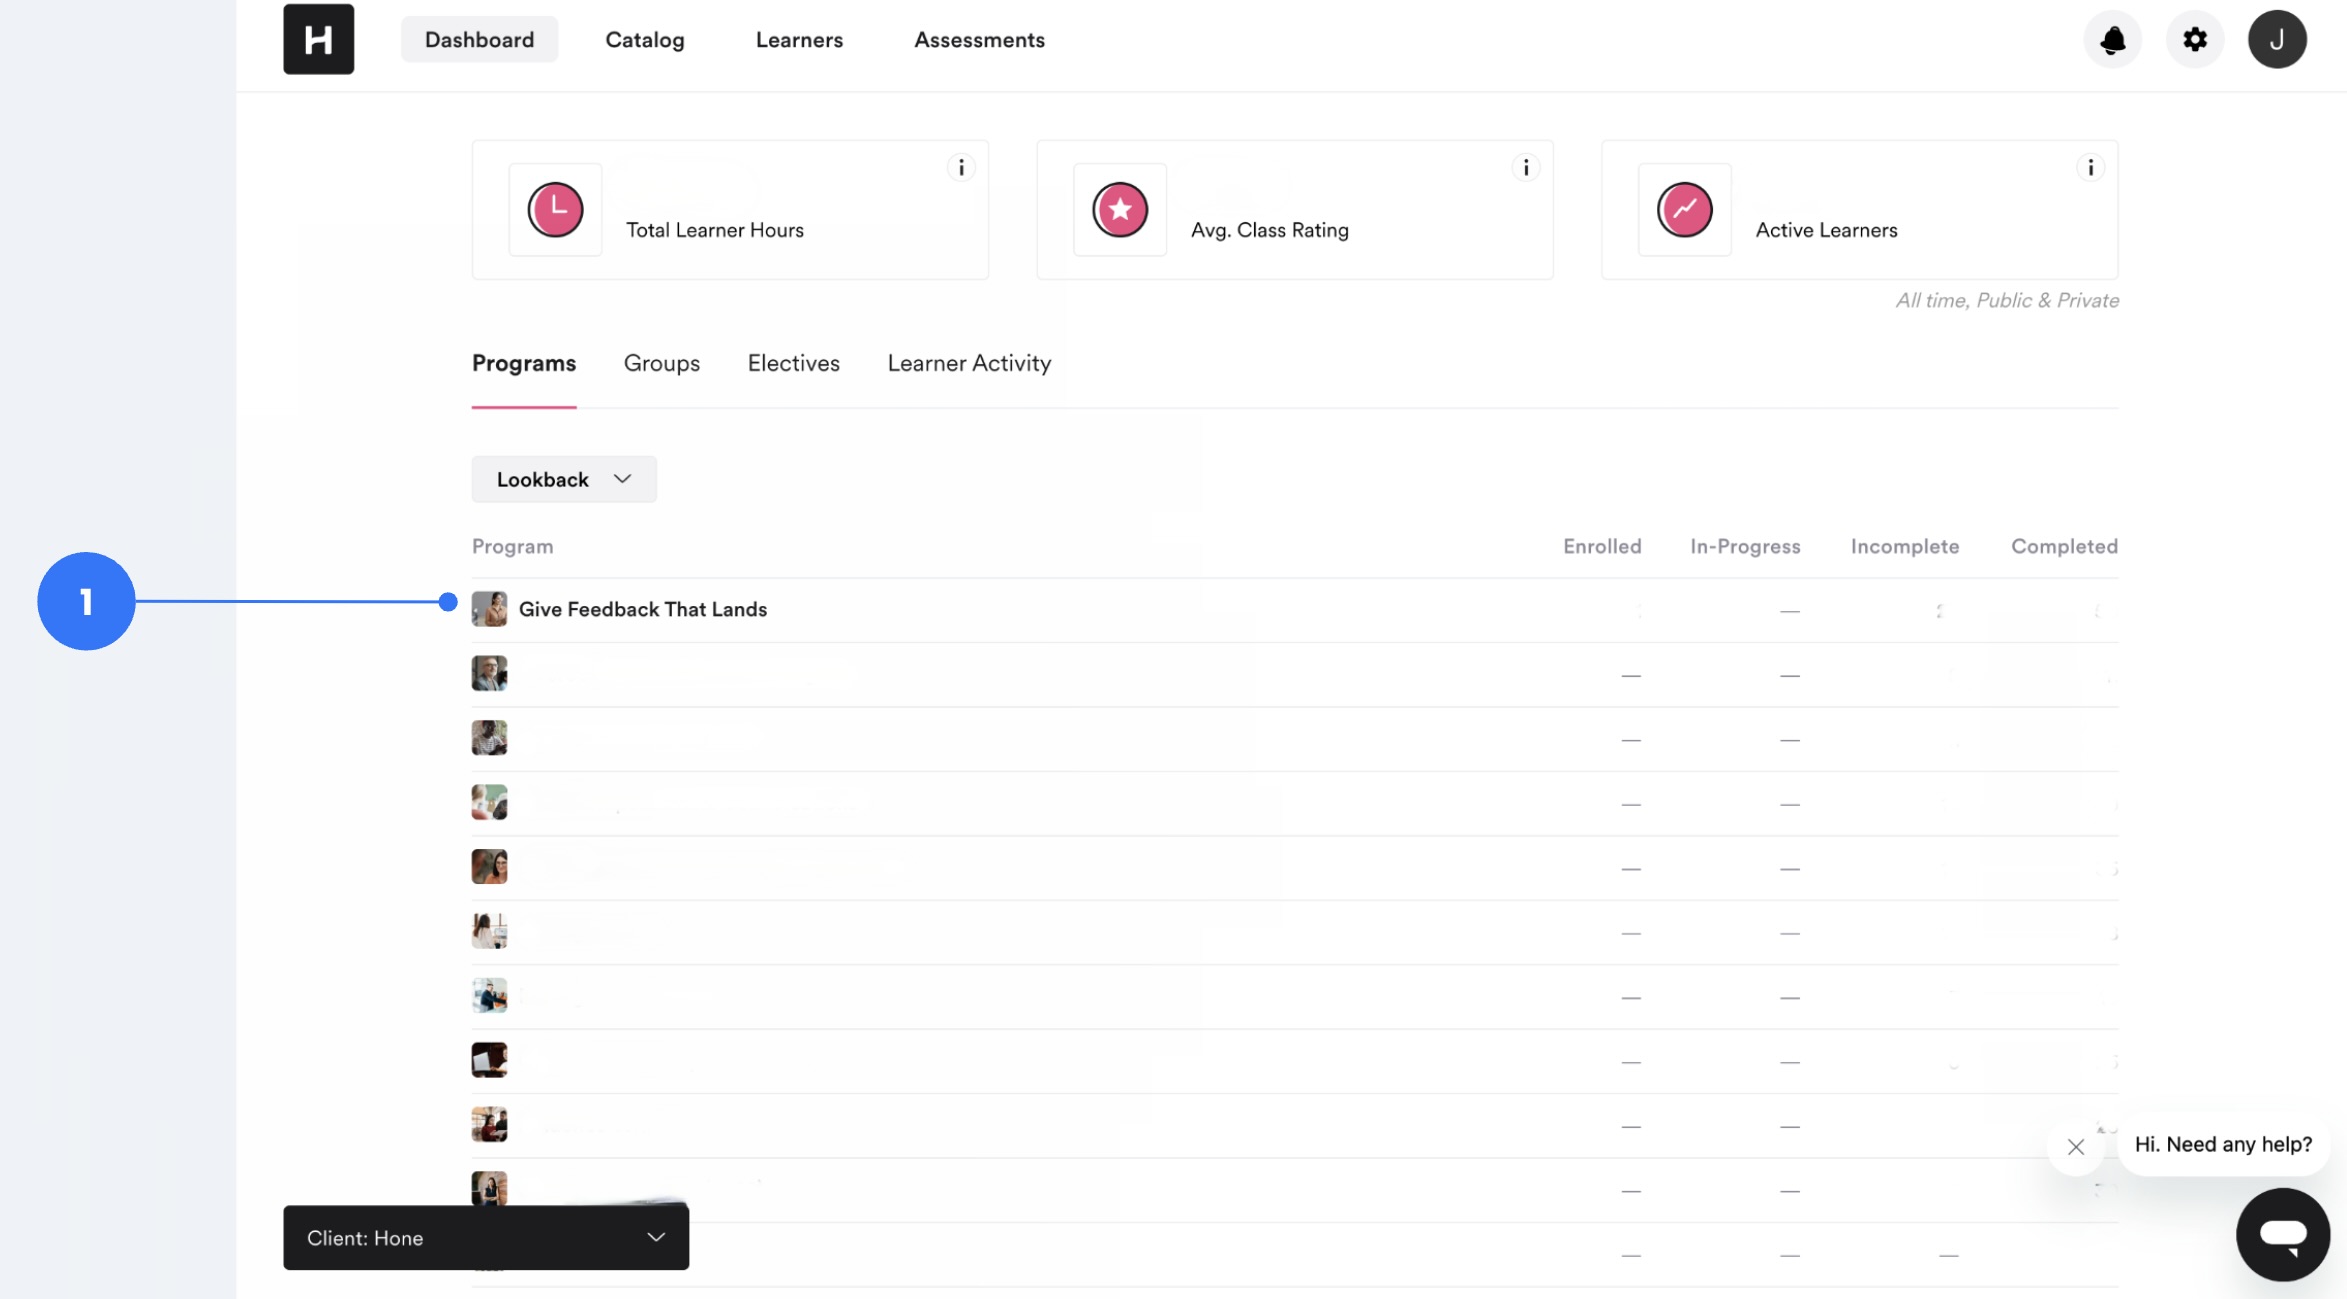
Task: Click the info icon on Avg. Class Rating
Action: pyautogui.click(x=1526, y=167)
